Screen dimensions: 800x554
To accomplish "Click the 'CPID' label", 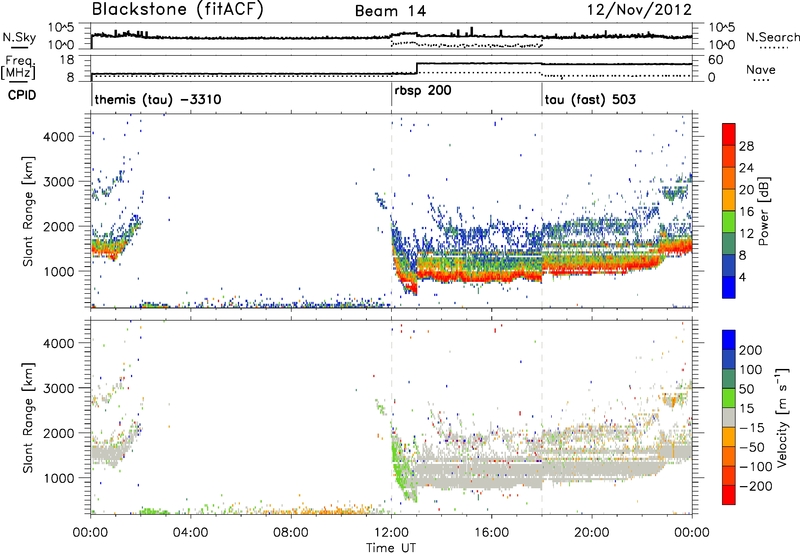I will (22, 95).
